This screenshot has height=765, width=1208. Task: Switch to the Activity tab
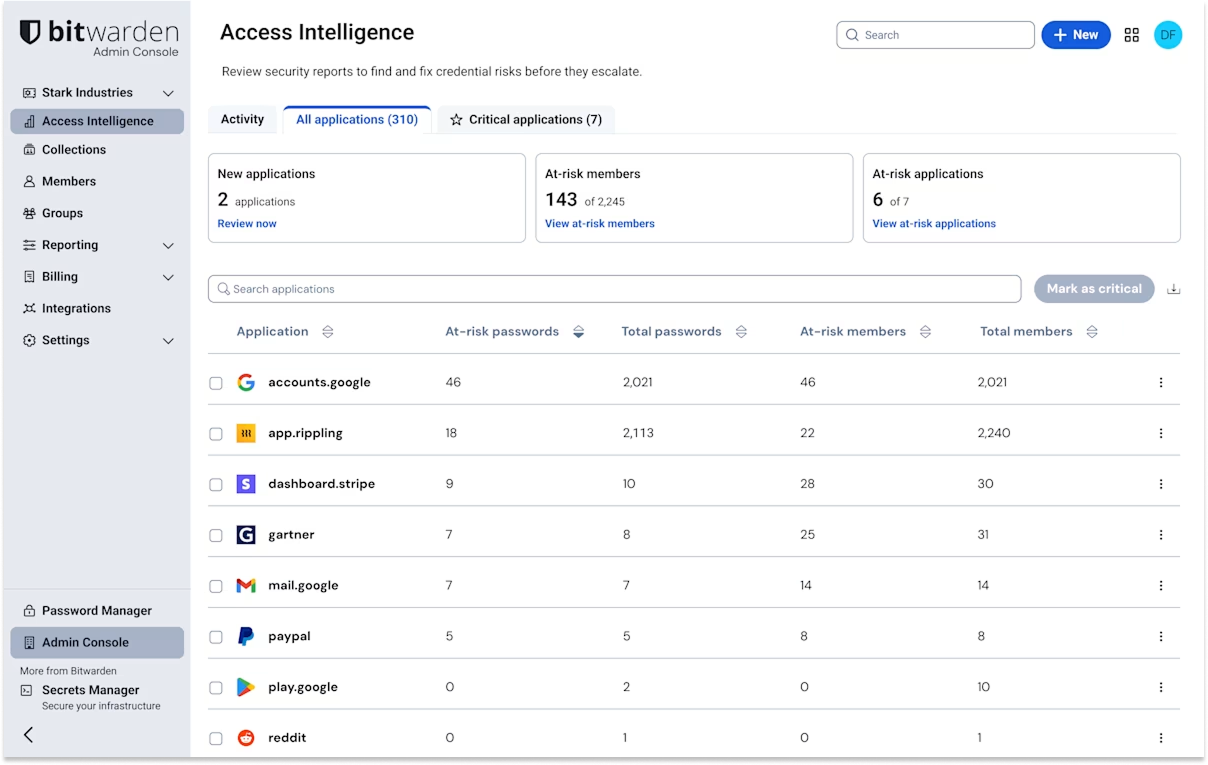242,119
